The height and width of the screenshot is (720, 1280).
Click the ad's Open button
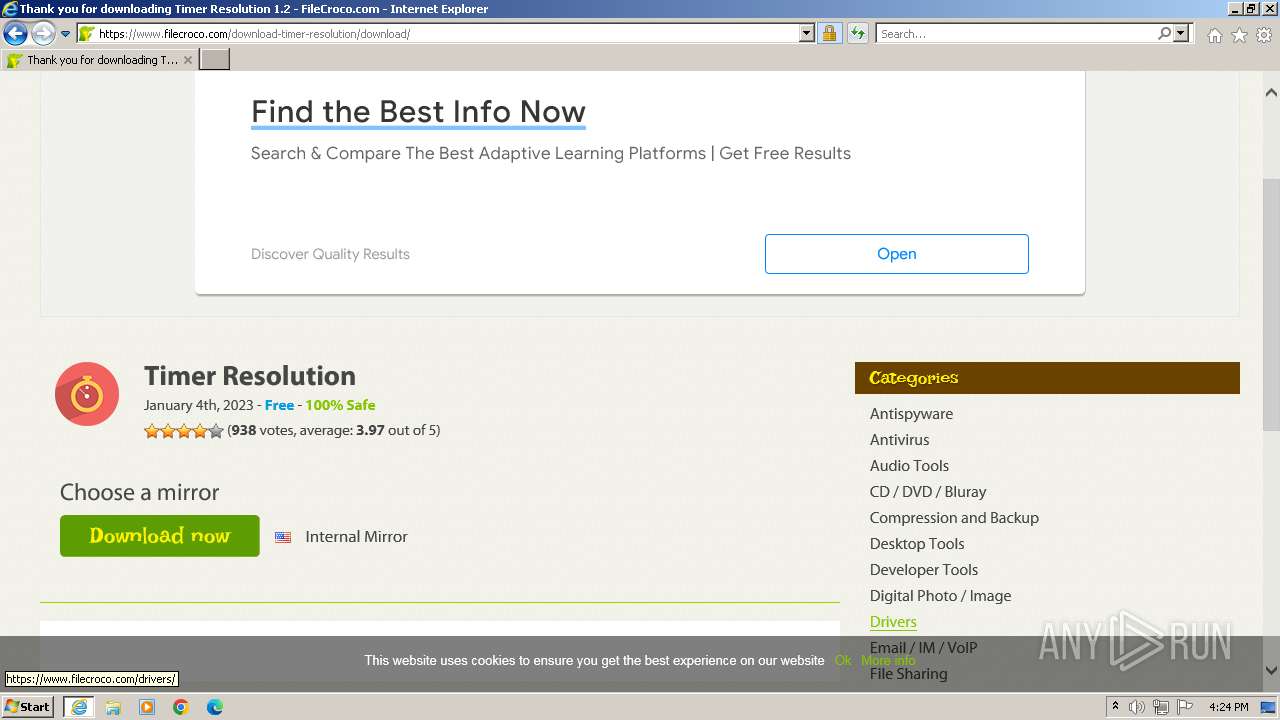click(x=896, y=254)
